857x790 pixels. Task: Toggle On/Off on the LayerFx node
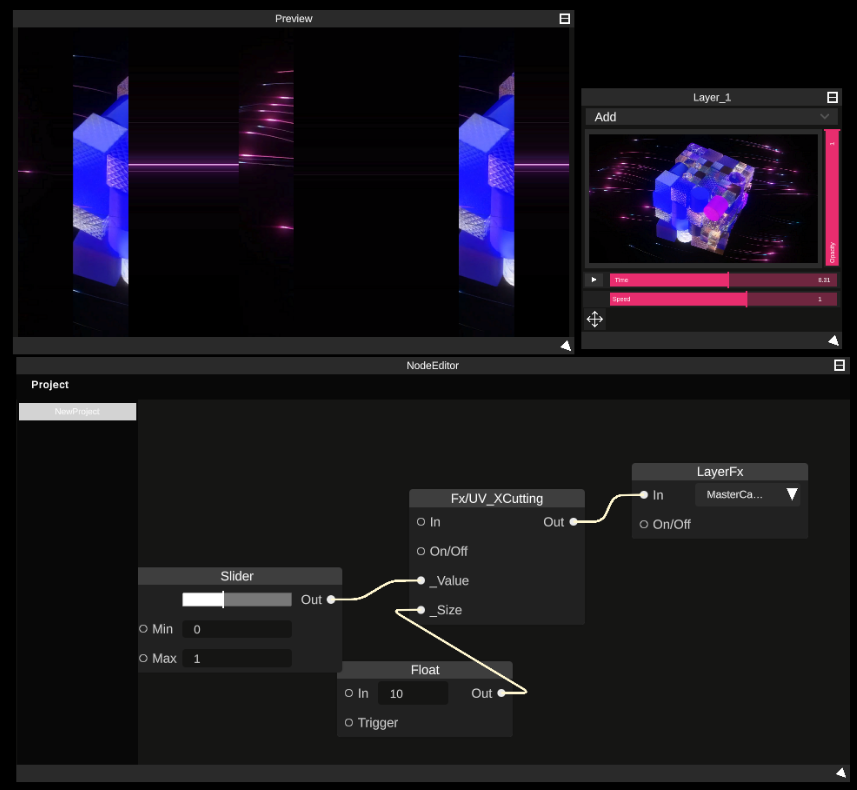[x=644, y=524]
